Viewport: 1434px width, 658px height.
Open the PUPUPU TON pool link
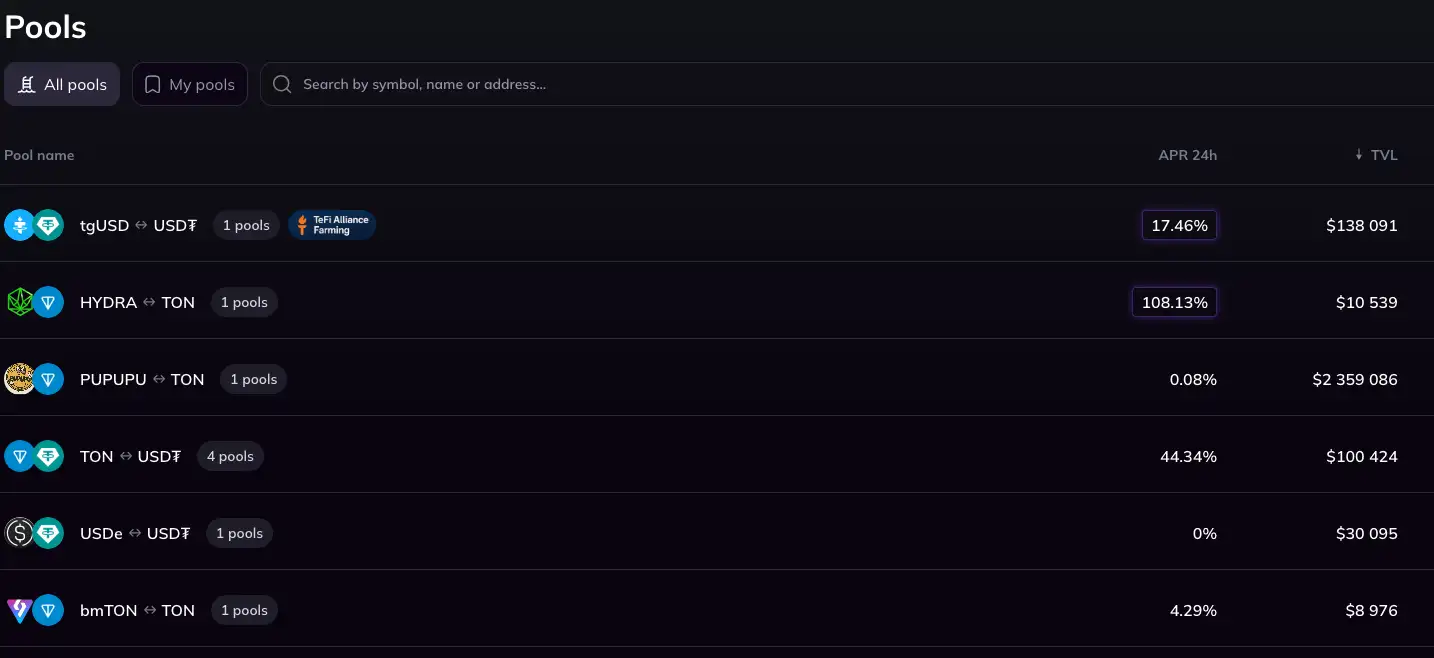[x=142, y=379]
